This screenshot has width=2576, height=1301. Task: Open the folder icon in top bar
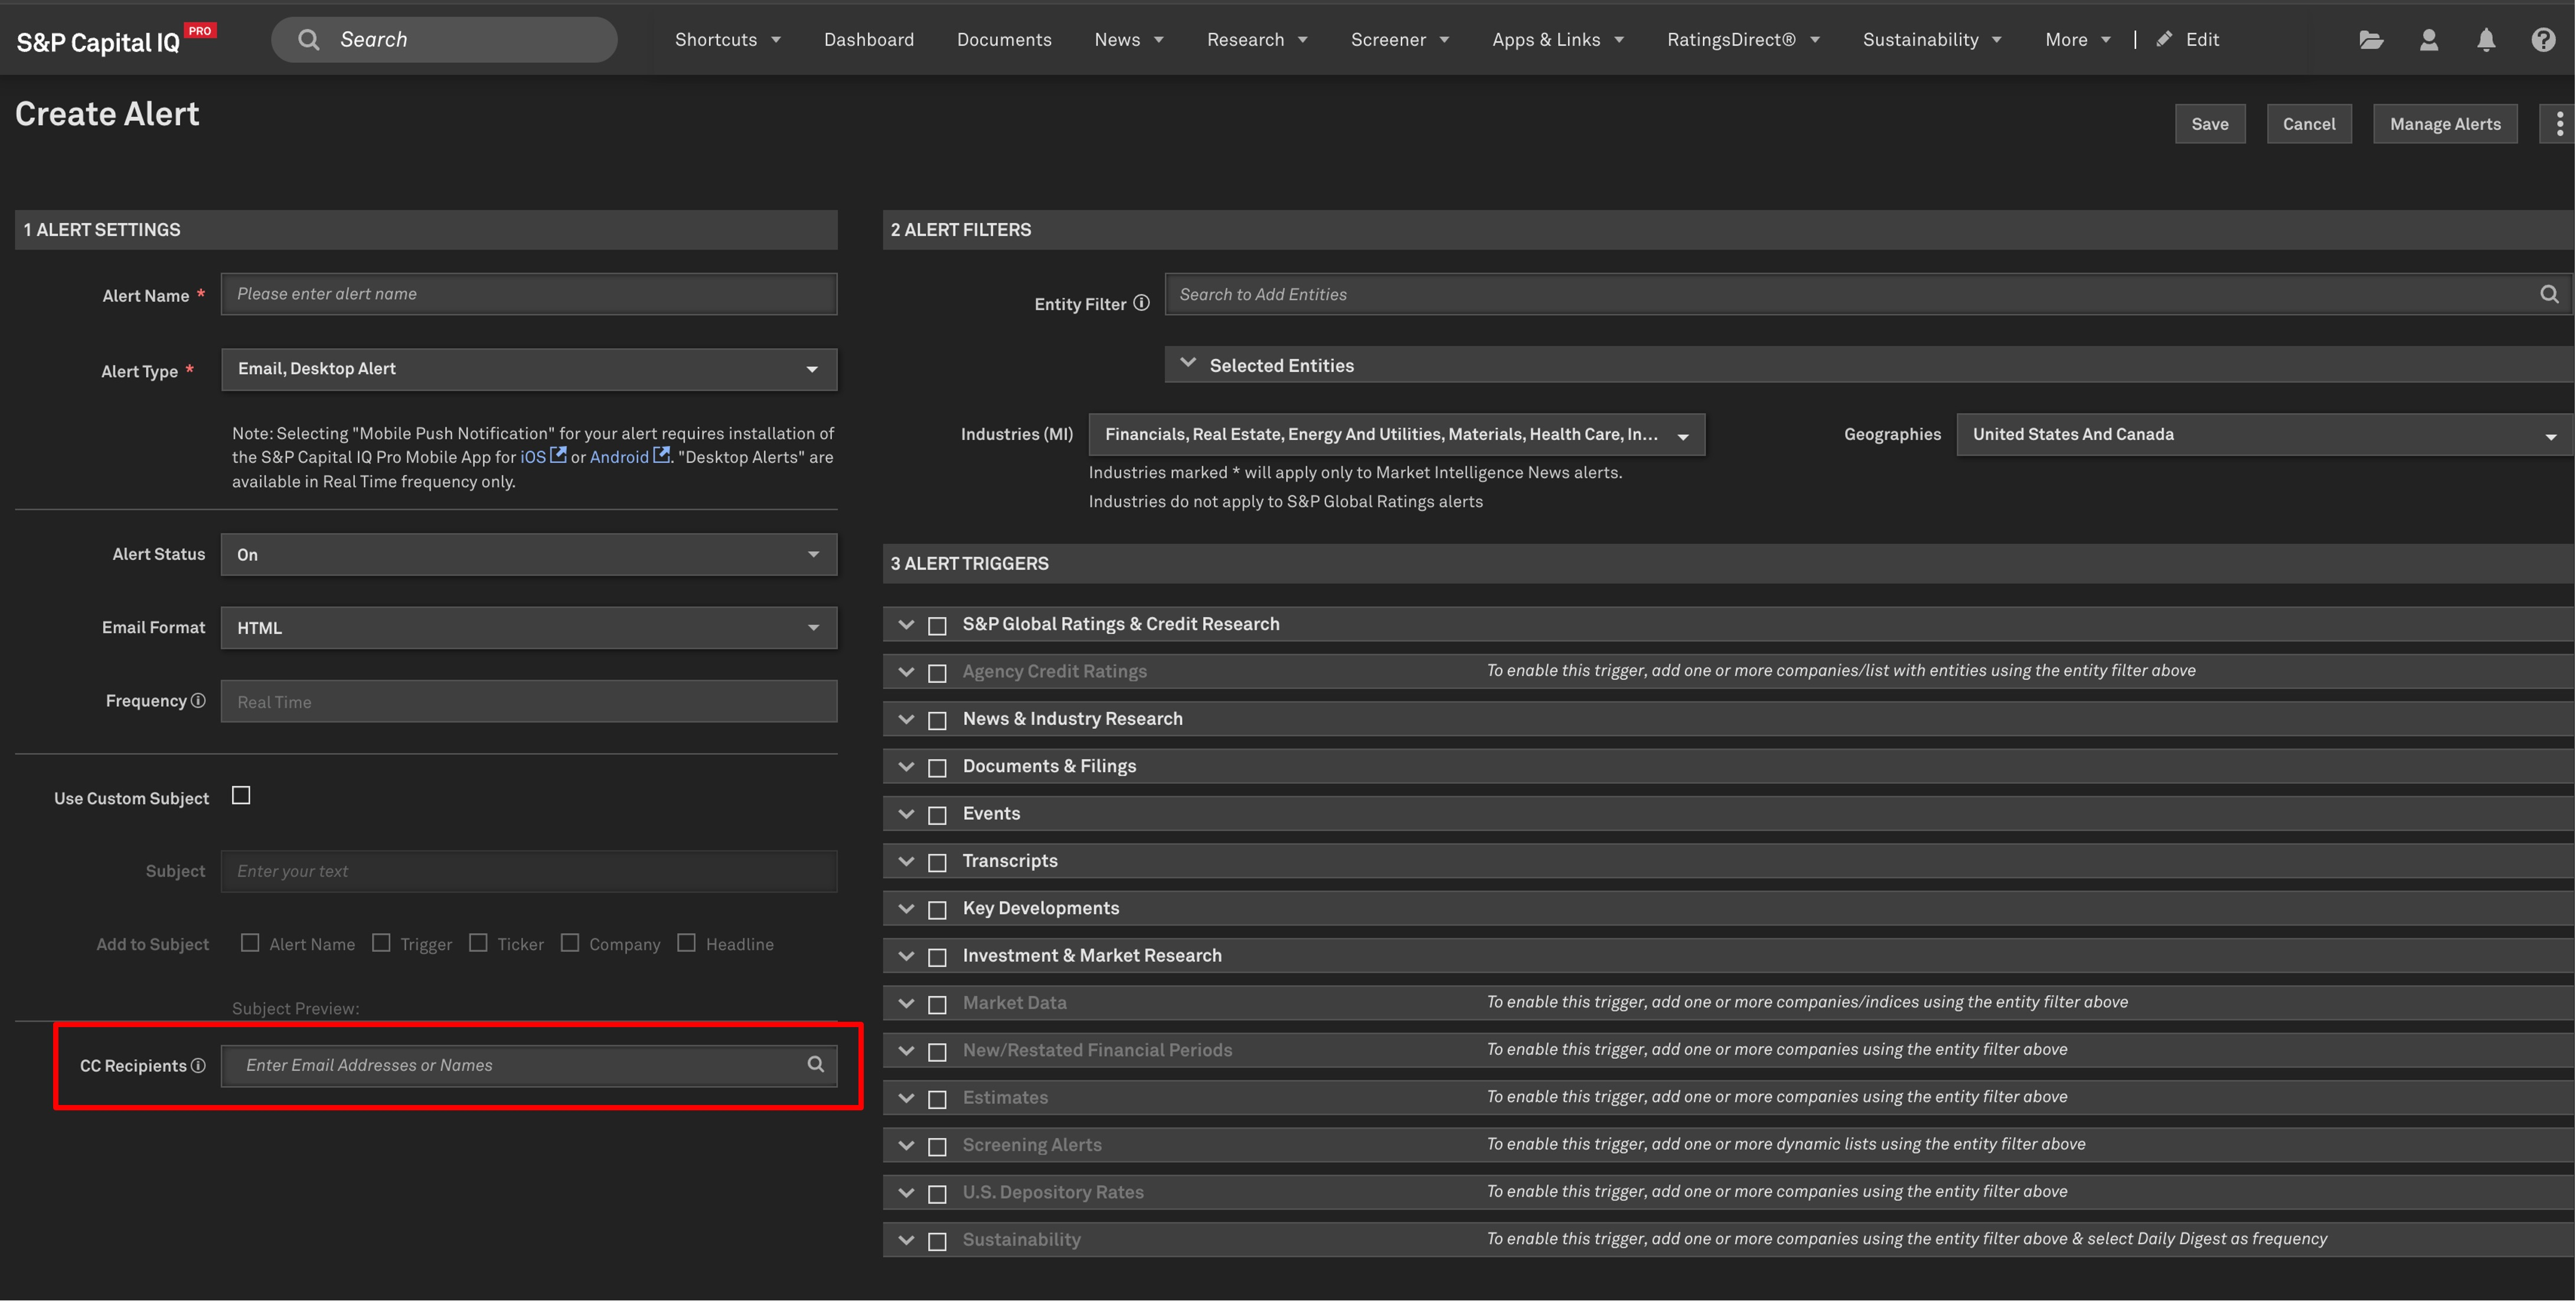(x=2371, y=40)
